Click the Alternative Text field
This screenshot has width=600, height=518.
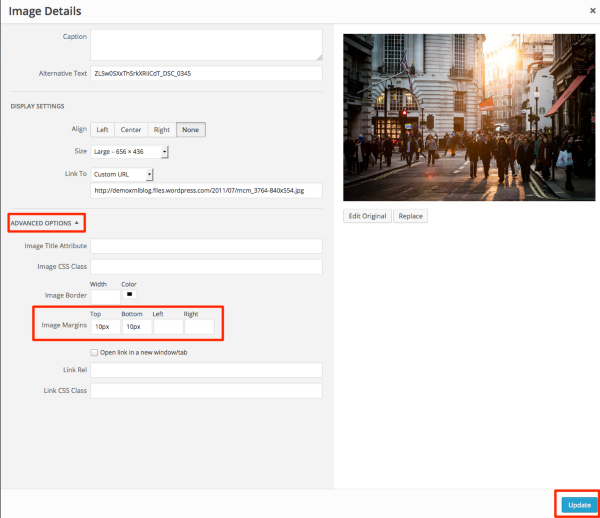coord(206,73)
